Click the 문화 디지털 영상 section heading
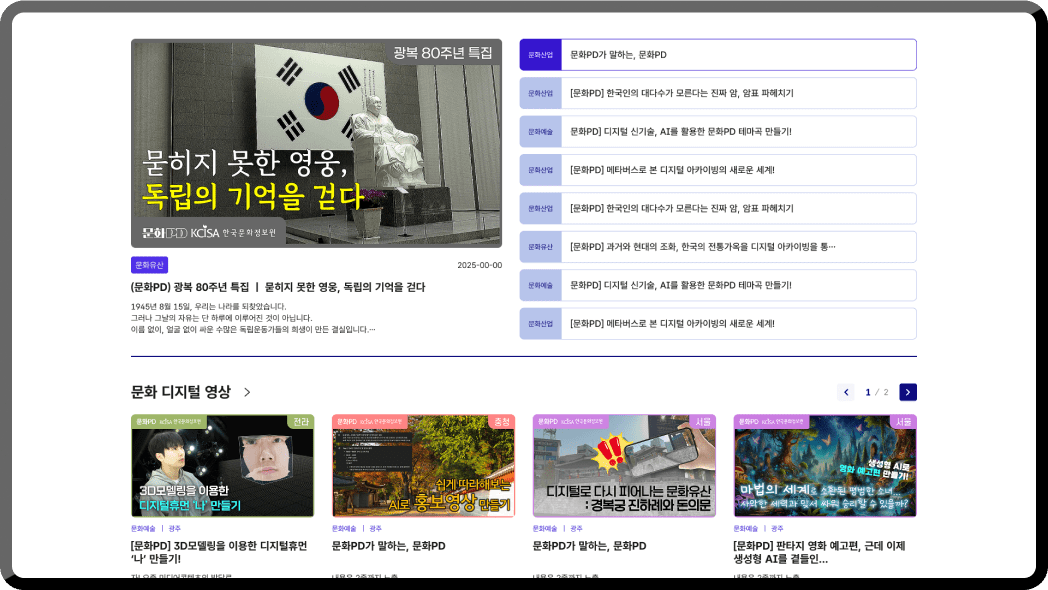Viewport: 1048px width, 590px height. coord(180,392)
